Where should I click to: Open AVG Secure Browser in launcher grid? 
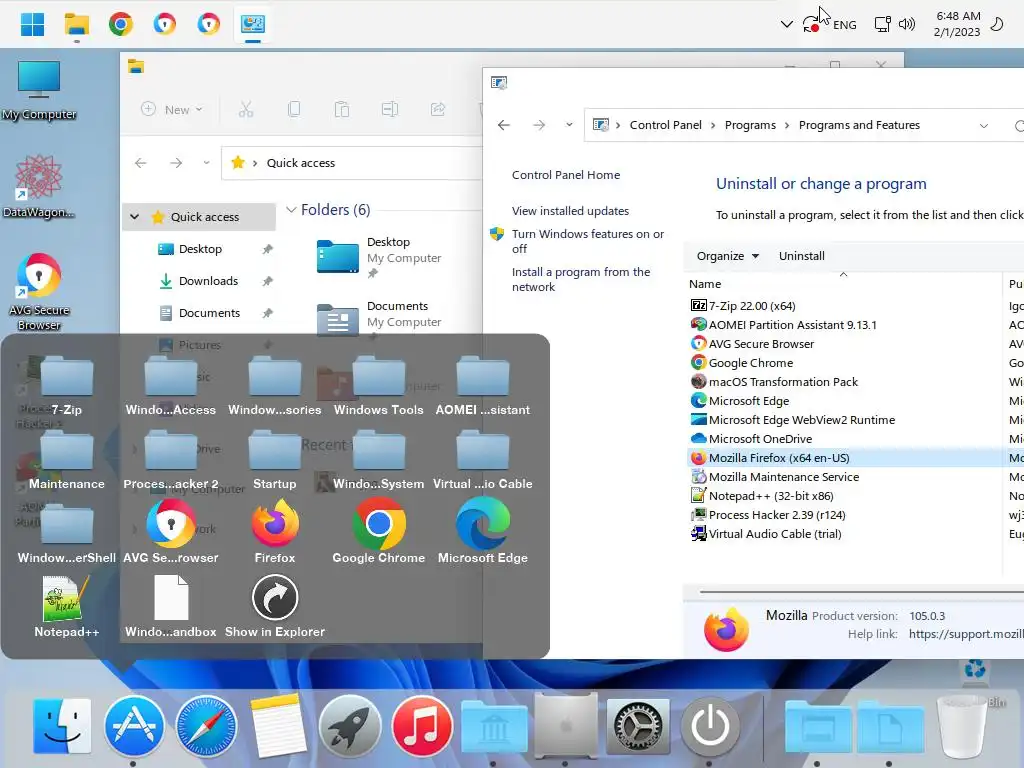click(x=170, y=532)
